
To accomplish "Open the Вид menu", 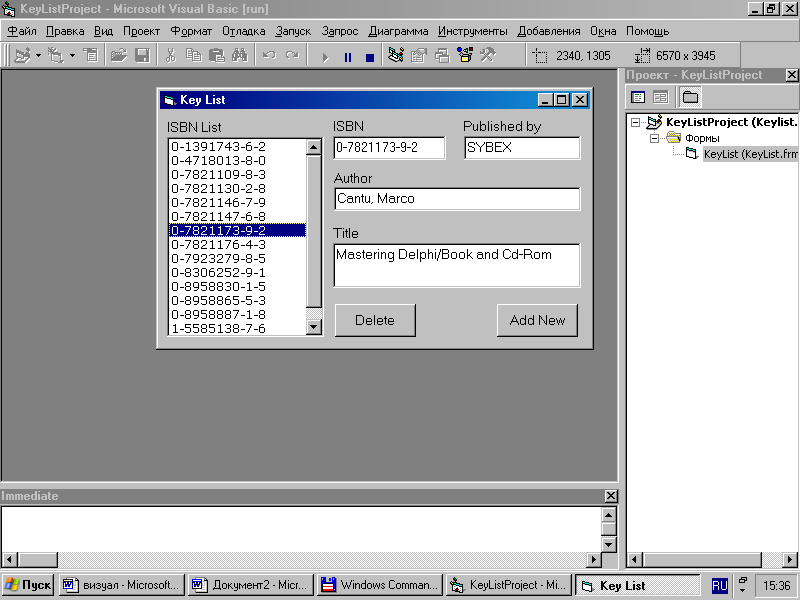I will 104,31.
